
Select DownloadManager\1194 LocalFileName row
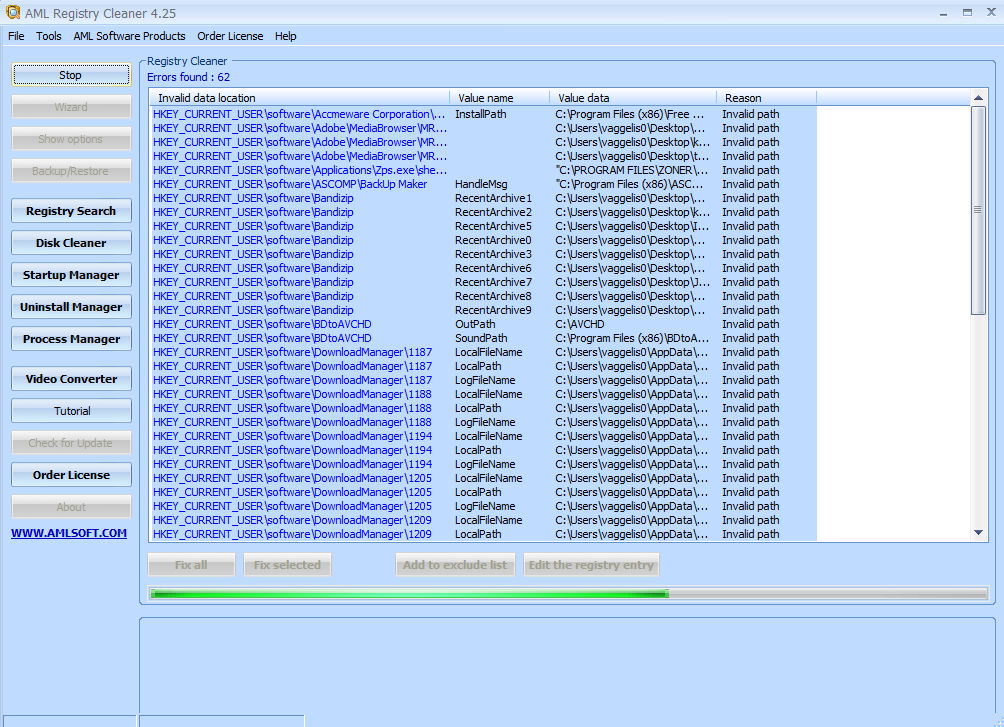483,436
